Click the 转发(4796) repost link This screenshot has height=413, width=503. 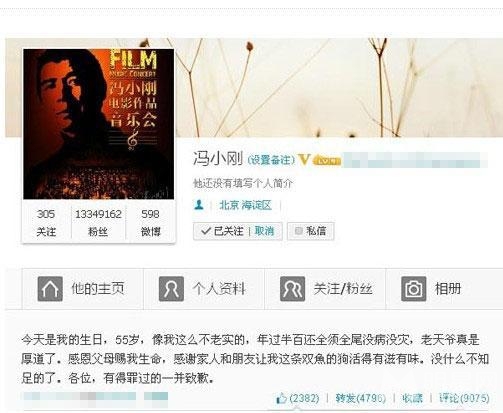click(361, 398)
